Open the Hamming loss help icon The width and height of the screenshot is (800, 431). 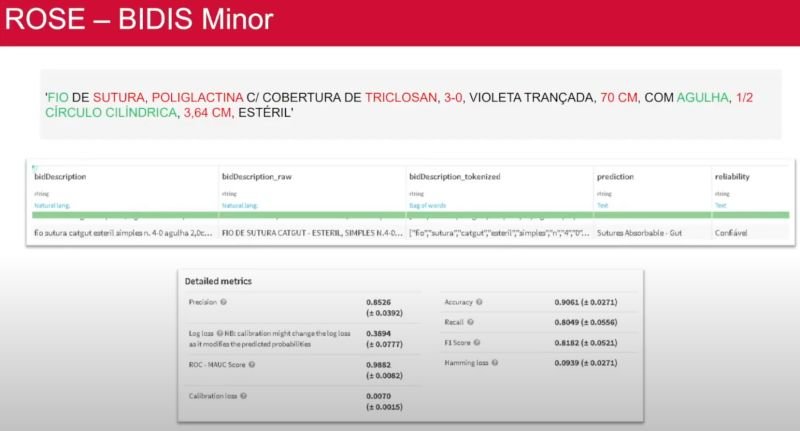click(494, 363)
